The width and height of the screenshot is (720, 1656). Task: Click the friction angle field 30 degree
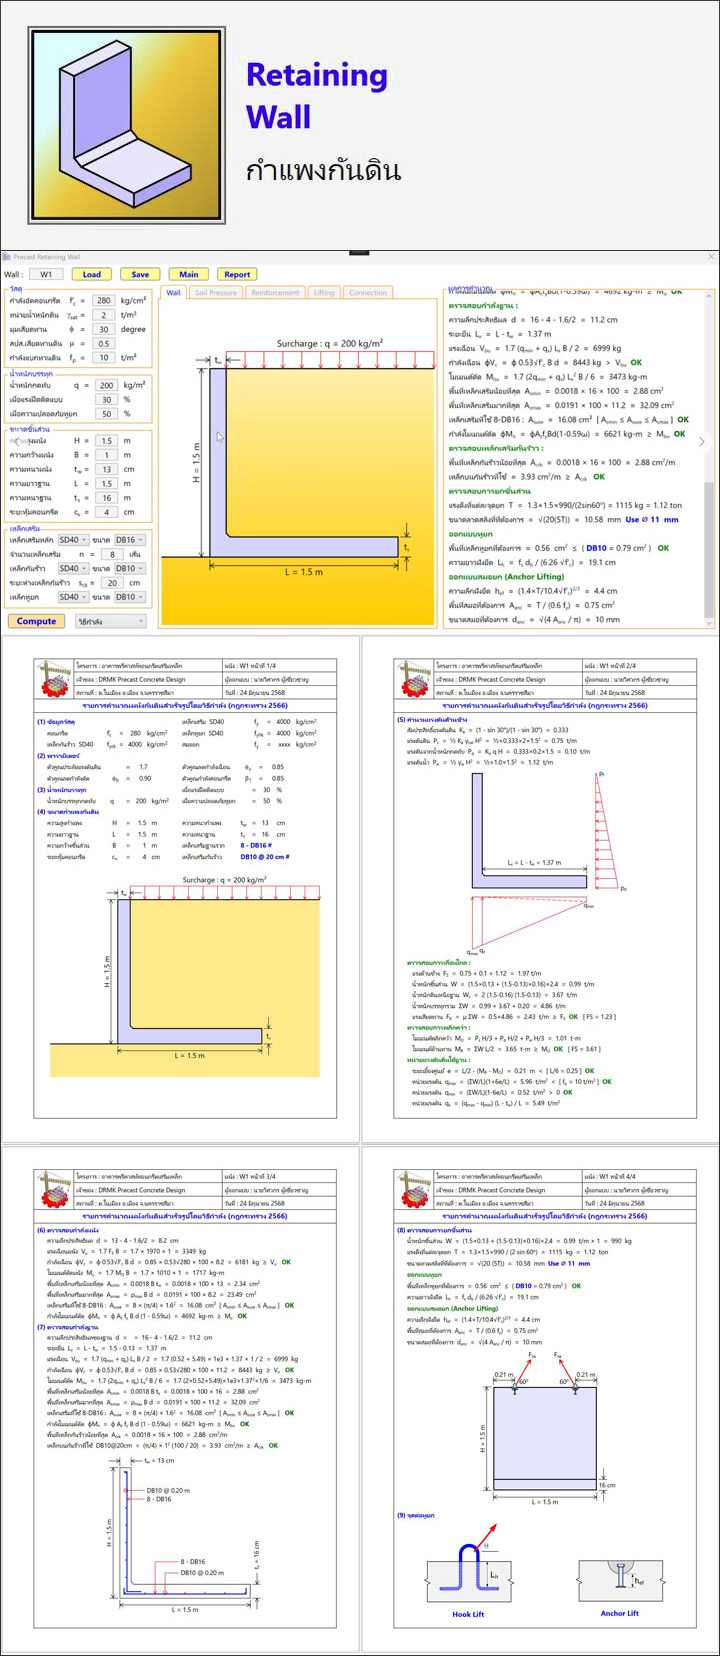(104, 329)
